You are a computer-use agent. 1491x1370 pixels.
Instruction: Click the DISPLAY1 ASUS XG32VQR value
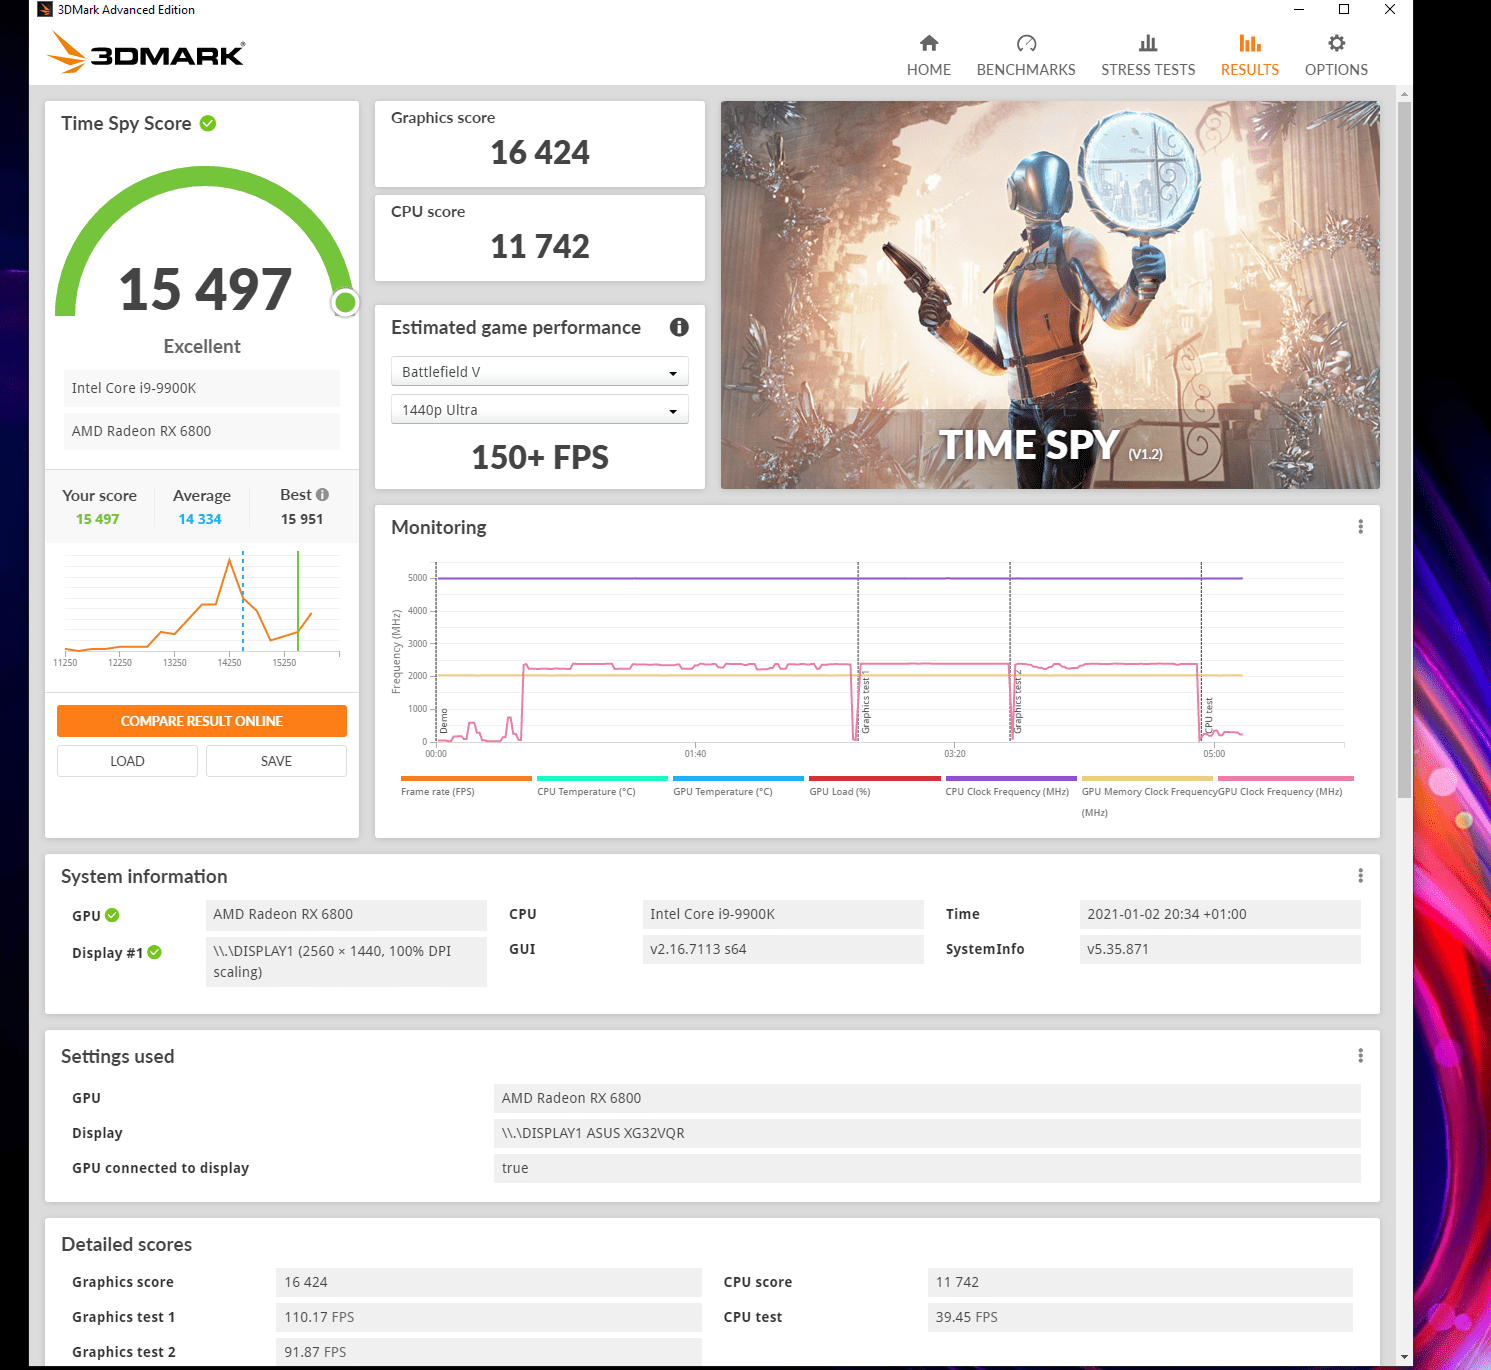[927, 1133]
